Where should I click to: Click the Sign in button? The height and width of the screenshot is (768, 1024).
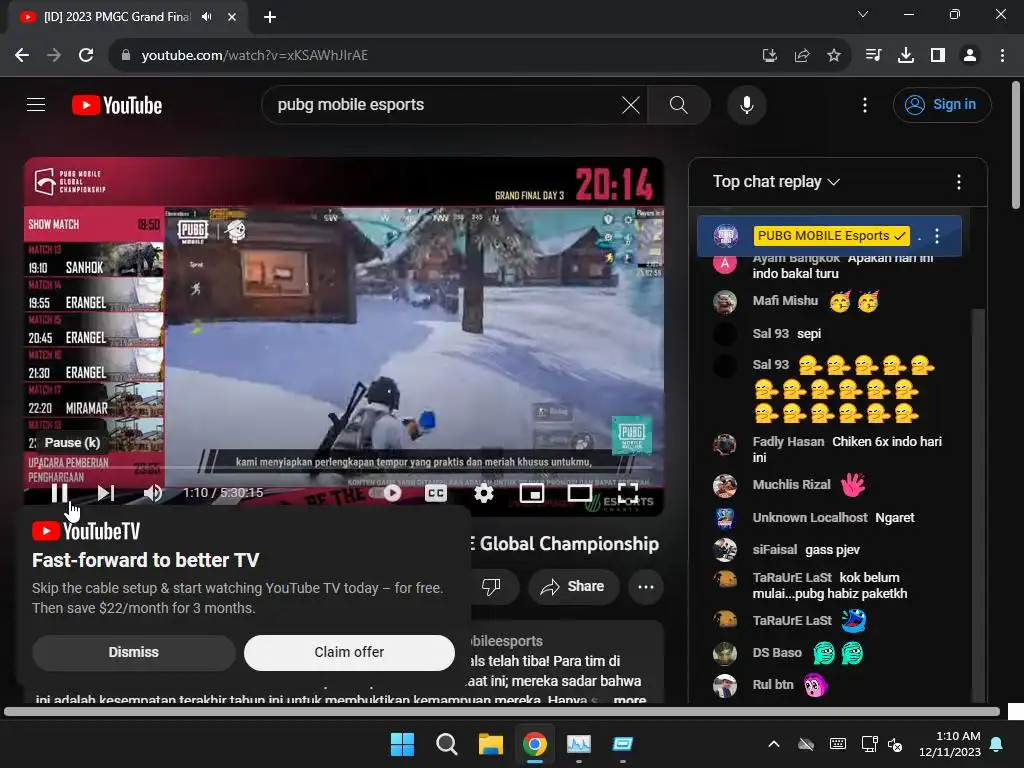click(942, 104)
